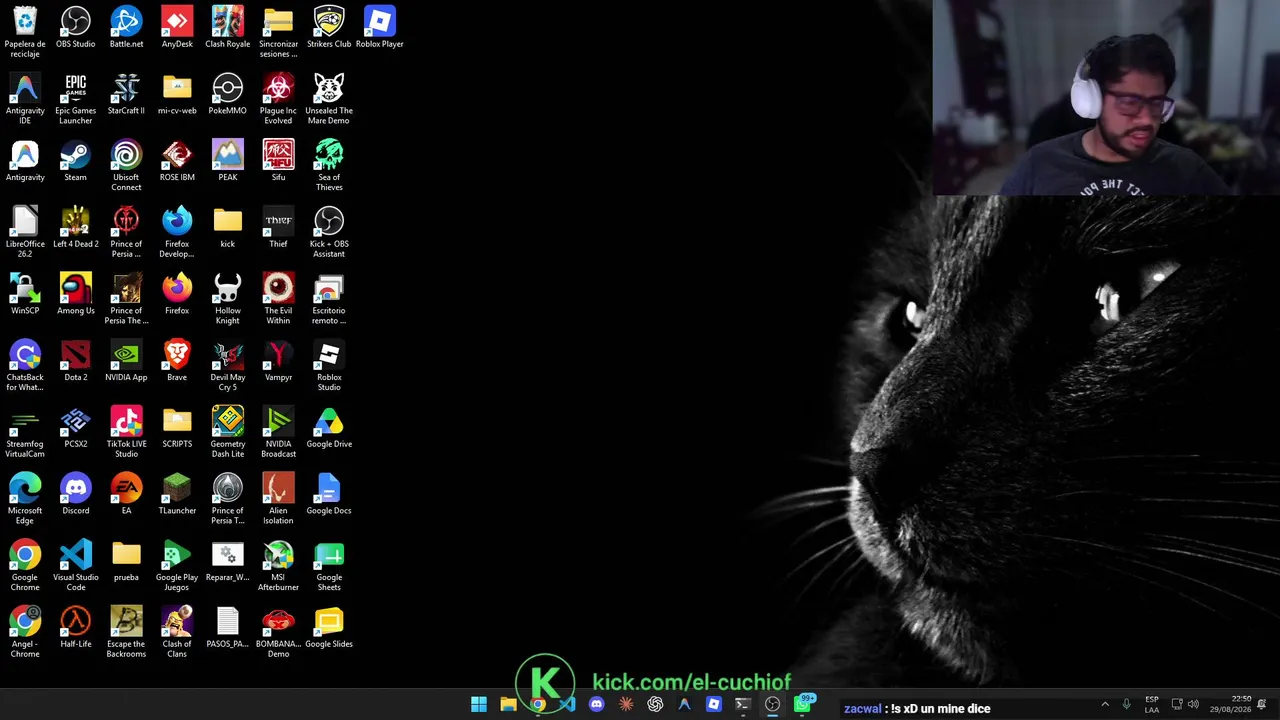The width and height of the screenshot is (1280, 720).
Task: Open the Clash Royale shortcut
Action: (x=228, y=28)
